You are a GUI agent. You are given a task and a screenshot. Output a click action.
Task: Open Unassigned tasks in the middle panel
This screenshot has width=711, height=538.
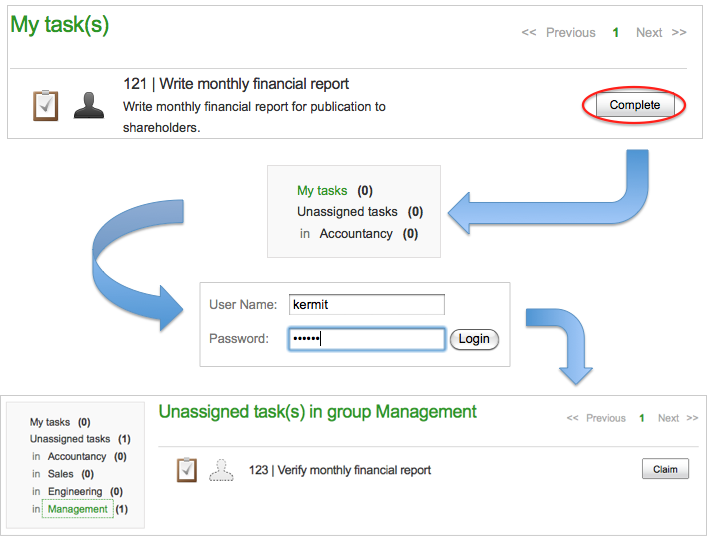point(347,212)
